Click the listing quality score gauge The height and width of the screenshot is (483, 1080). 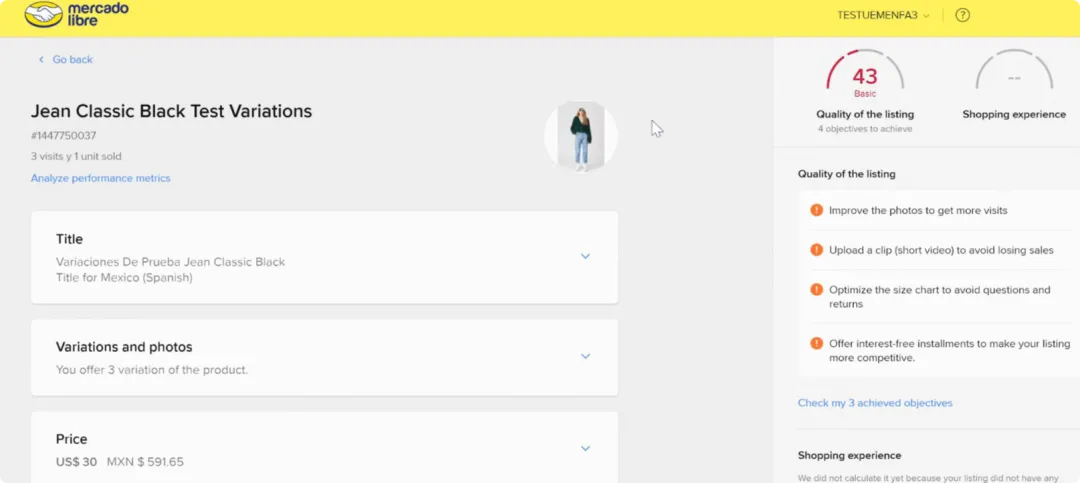pyautogui.click(x=865, y=78)
